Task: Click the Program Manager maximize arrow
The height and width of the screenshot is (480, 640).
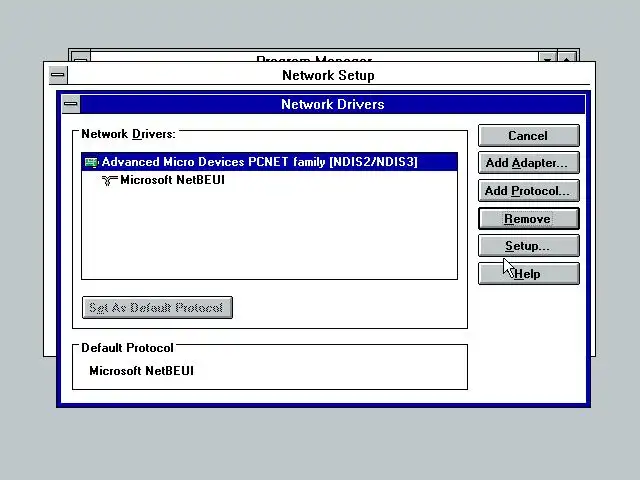Action: 567,58
